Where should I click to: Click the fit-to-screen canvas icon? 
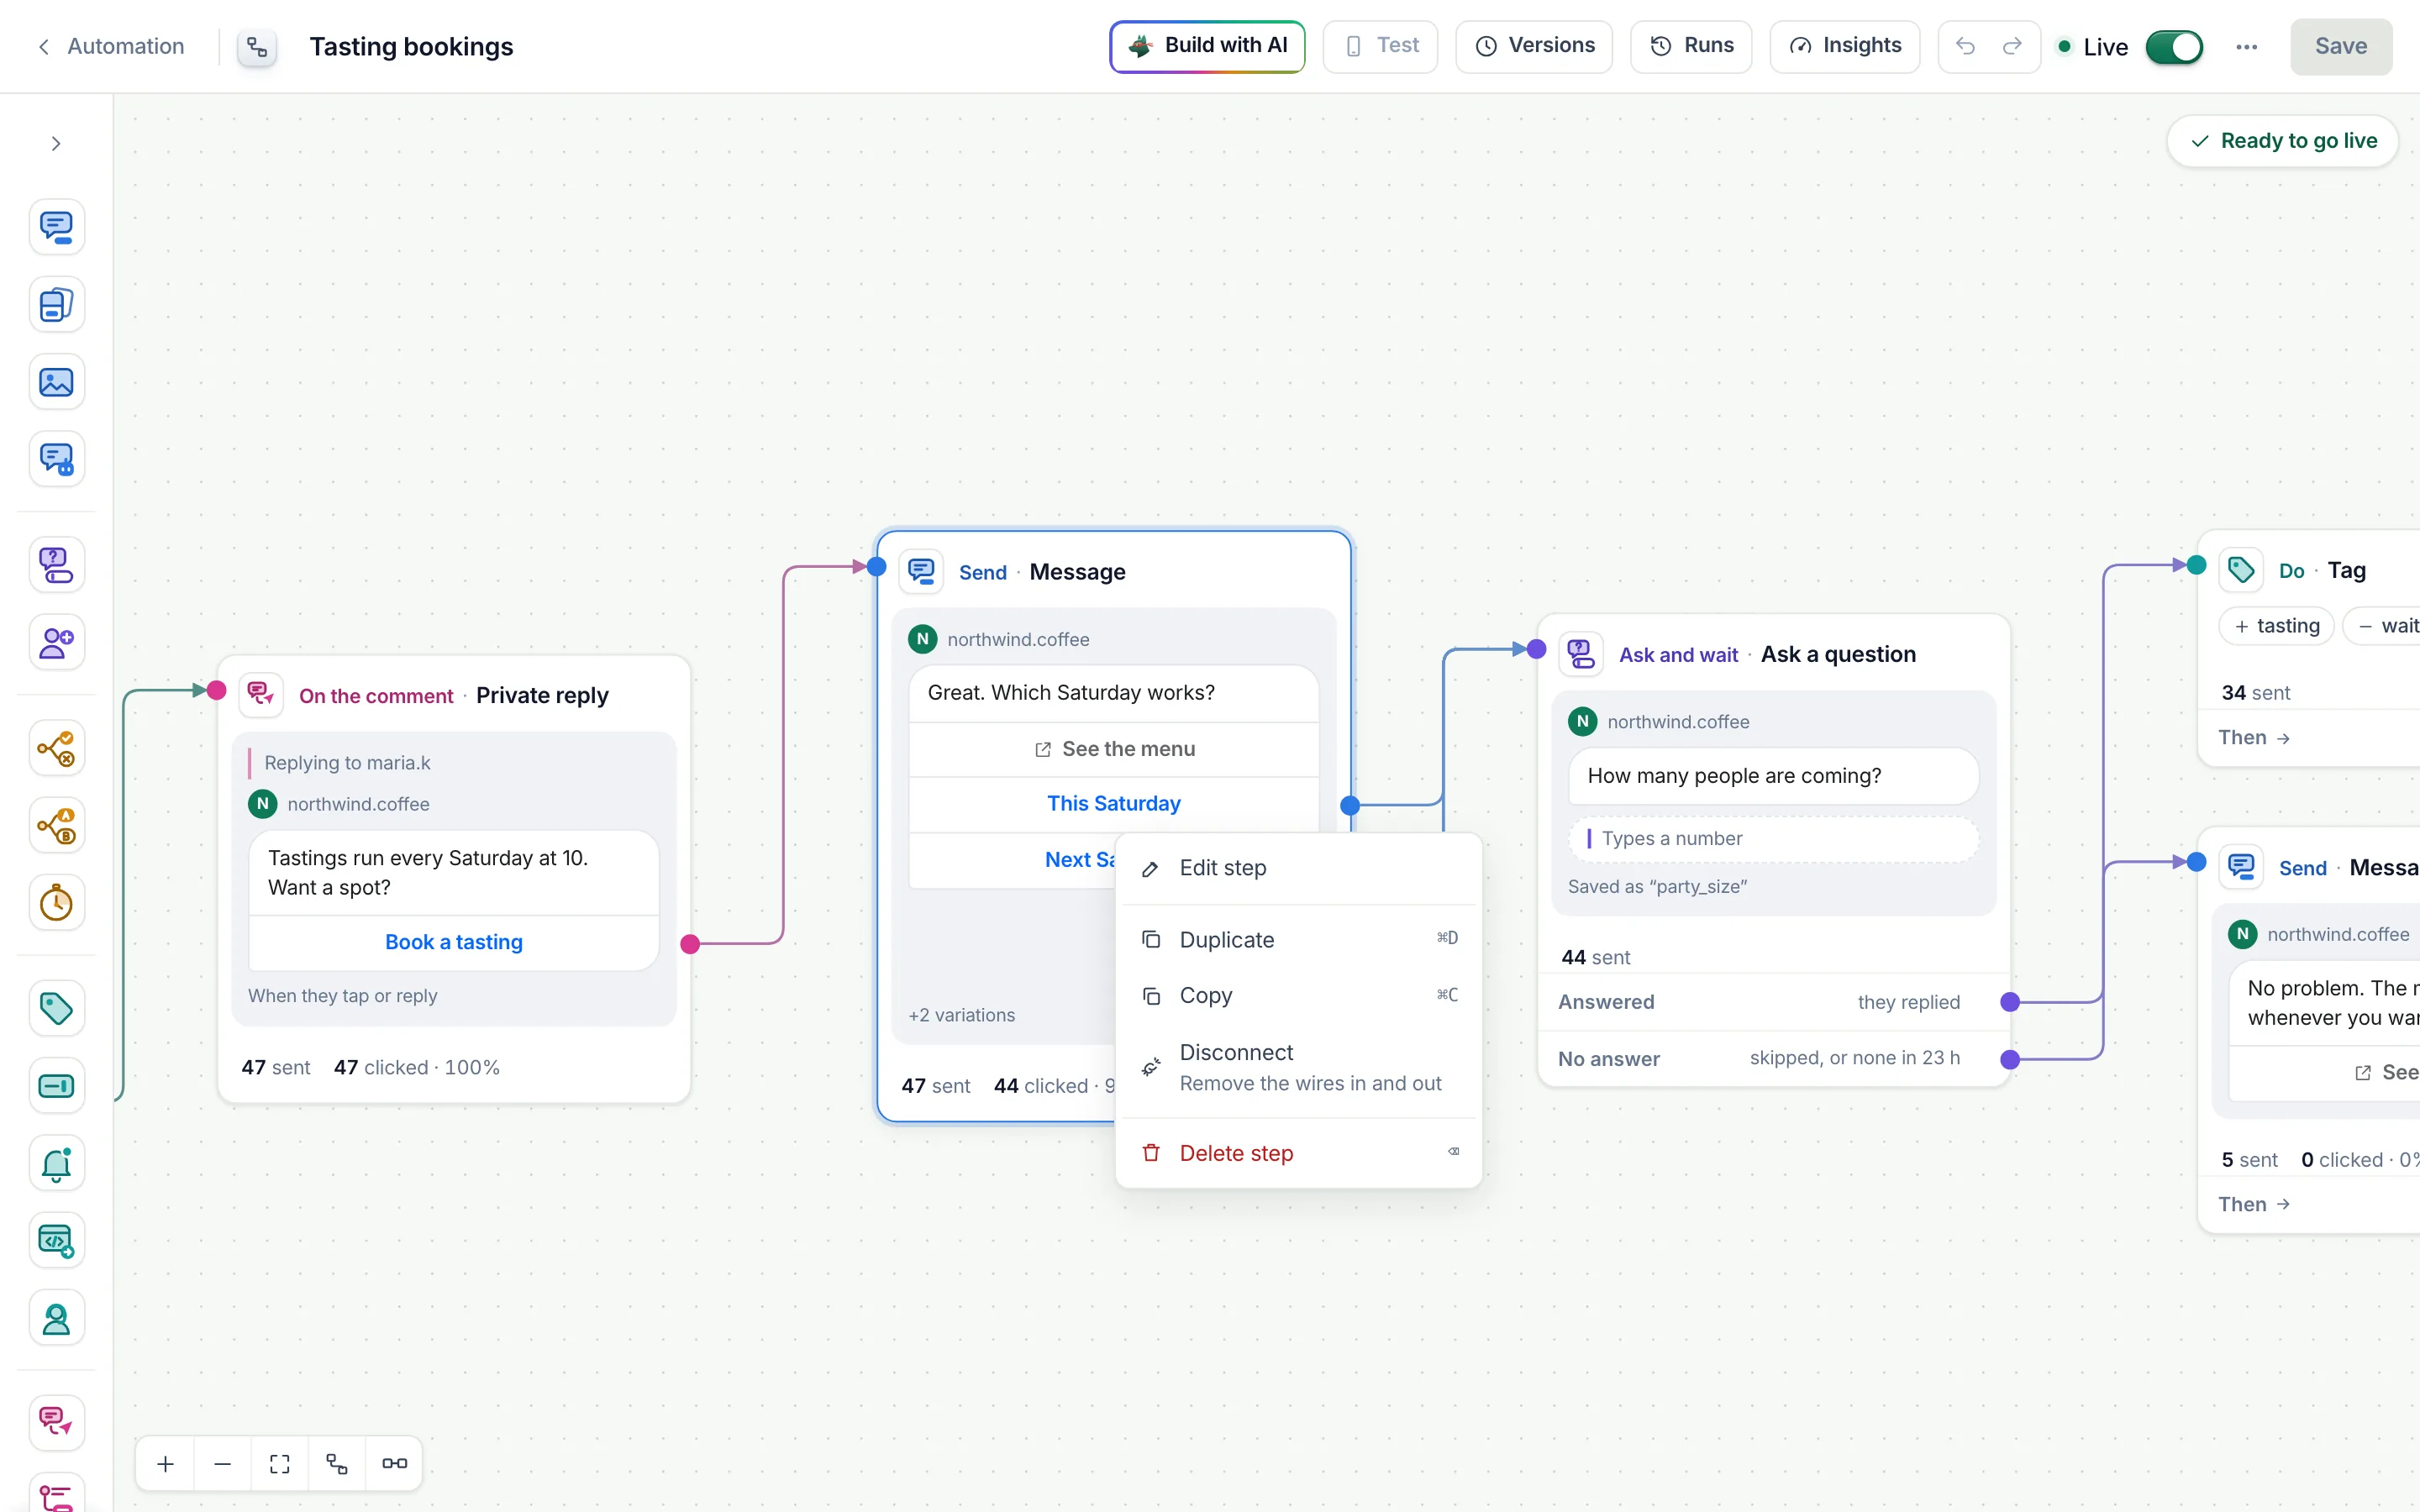coord(280,1464)
